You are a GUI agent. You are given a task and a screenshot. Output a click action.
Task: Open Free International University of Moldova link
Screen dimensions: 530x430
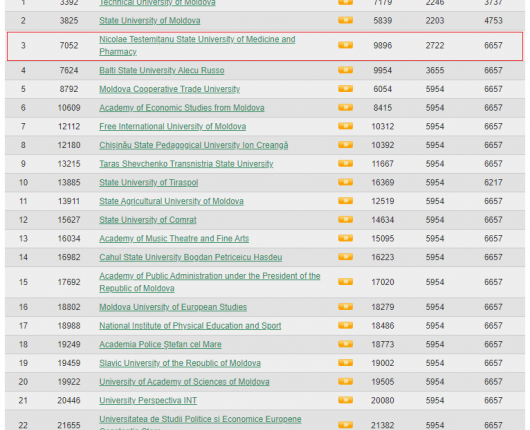point(172,126)
